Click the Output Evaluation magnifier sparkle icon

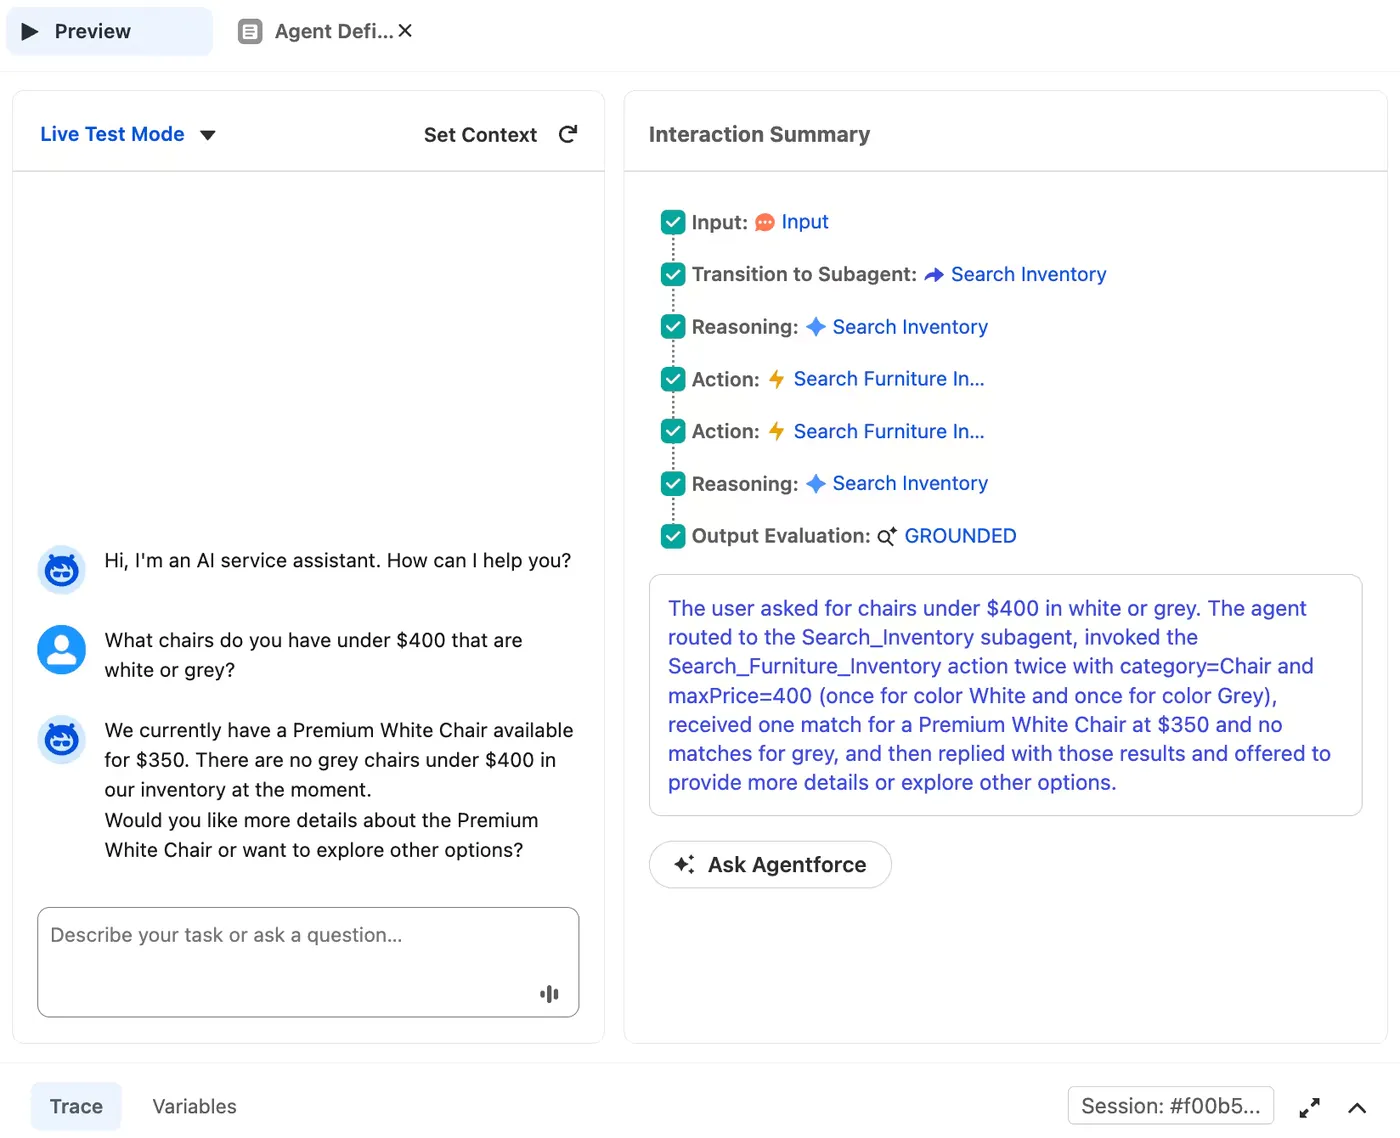coord(887,536)
